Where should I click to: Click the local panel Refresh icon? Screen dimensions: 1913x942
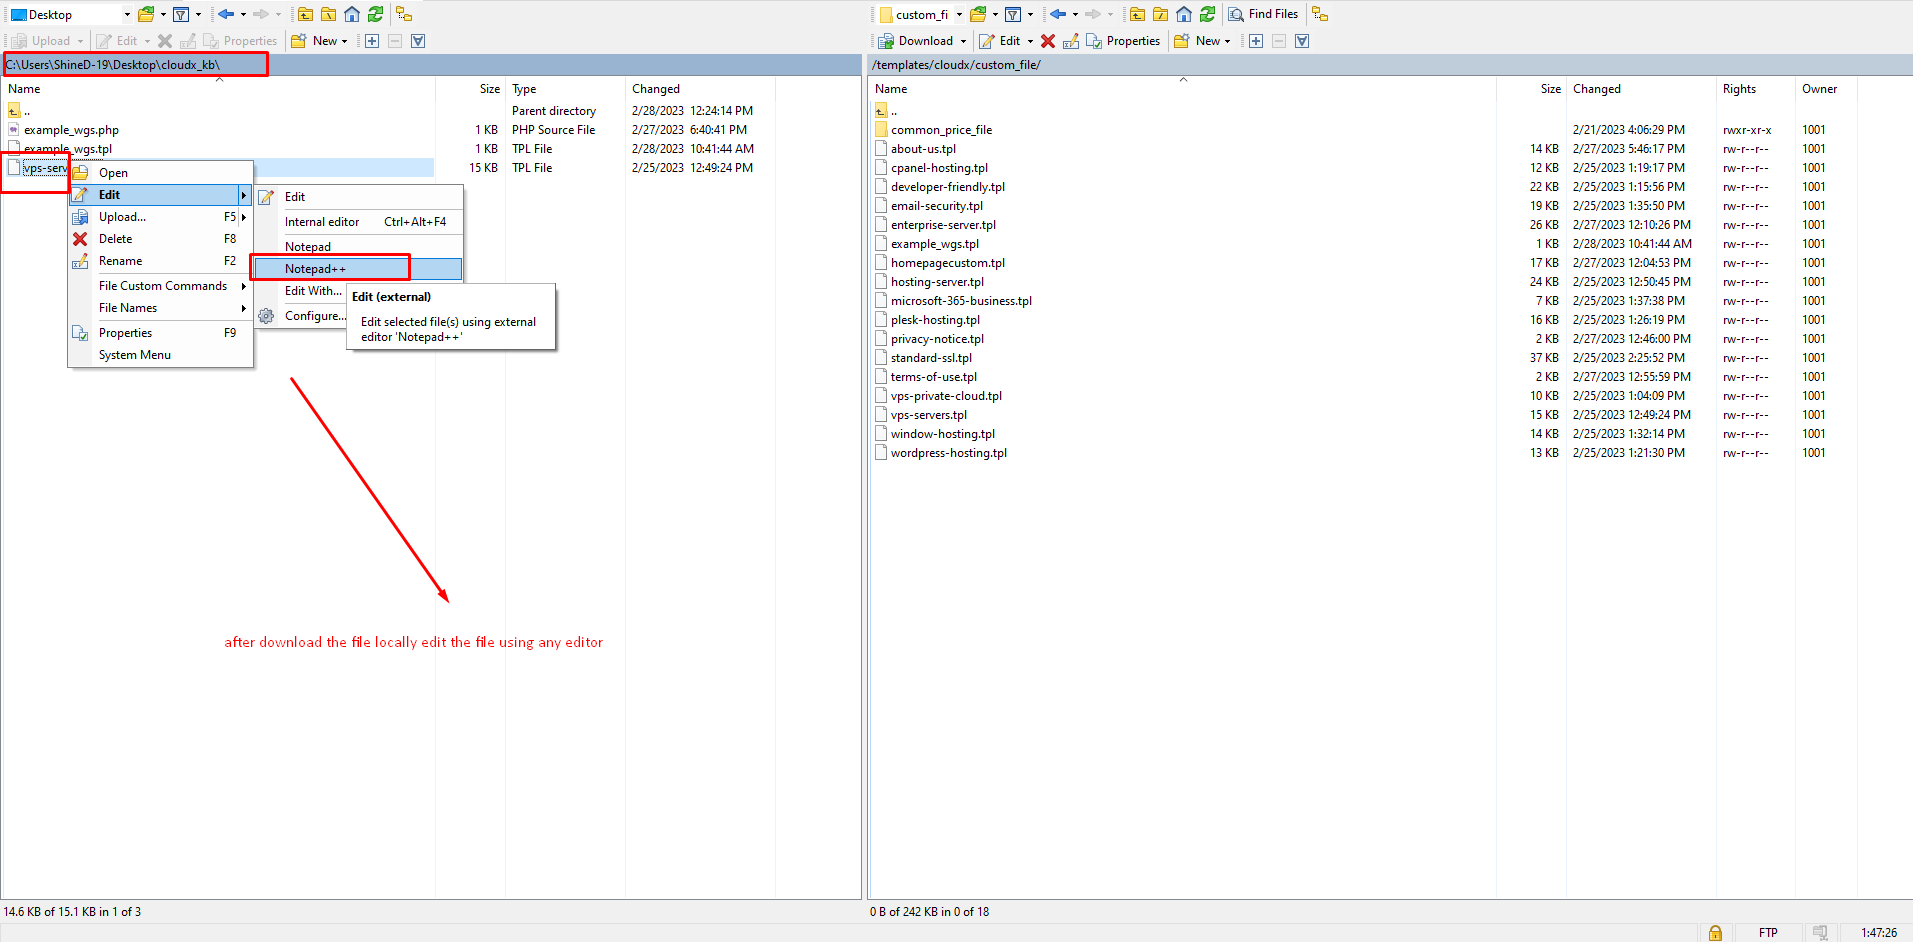375,14
